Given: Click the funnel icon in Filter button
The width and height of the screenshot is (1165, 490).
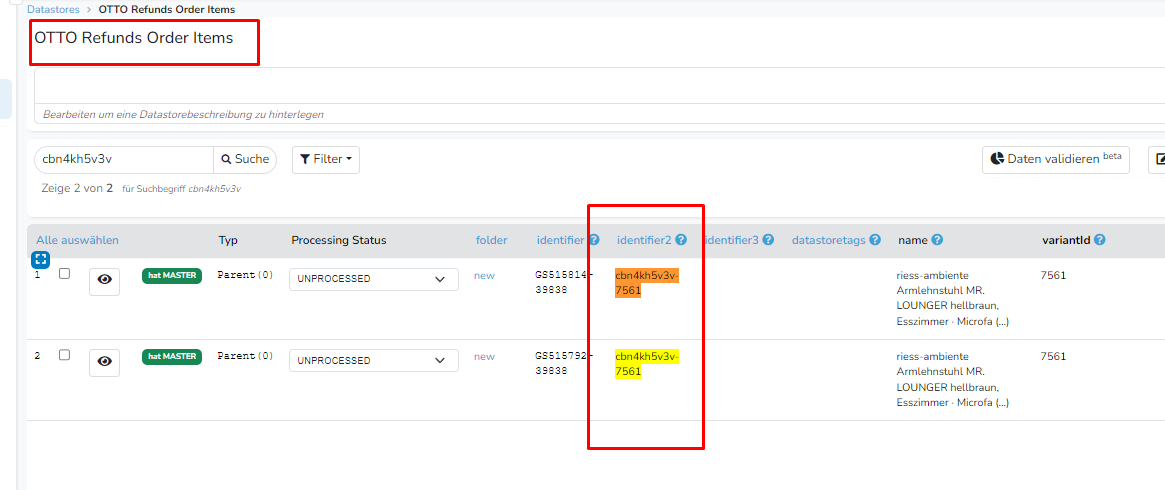Looking at the screenshot, I should coord(305,160).
